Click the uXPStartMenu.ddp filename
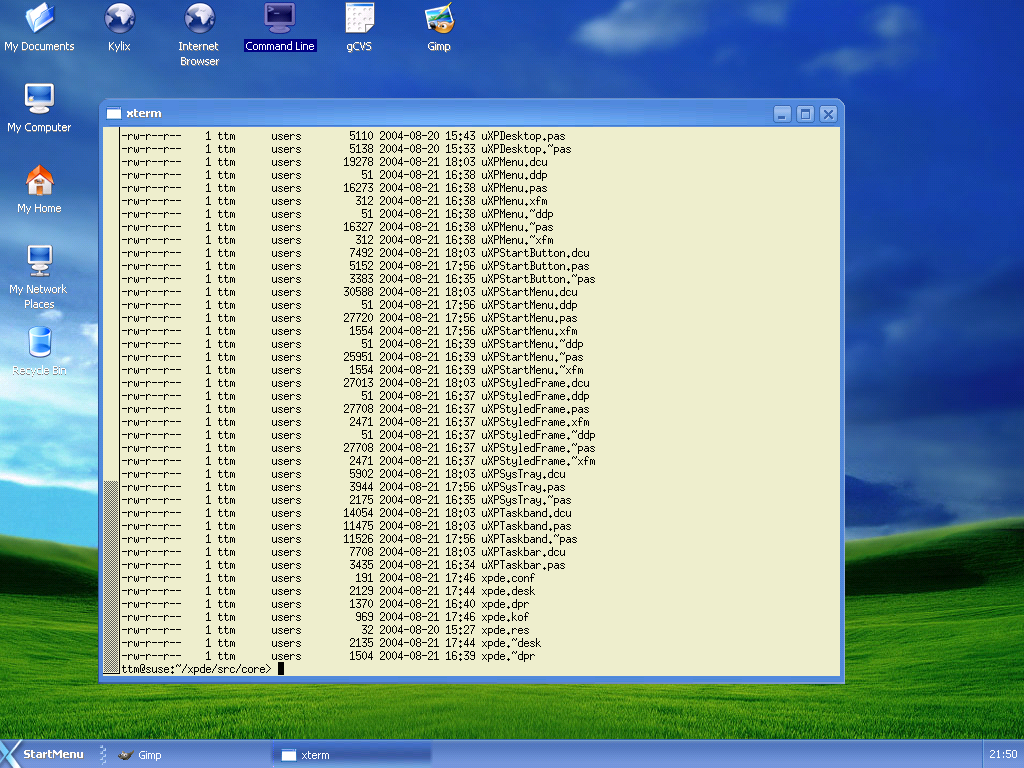This screenshot has width=1024, height=768. [x=529, y=305]
